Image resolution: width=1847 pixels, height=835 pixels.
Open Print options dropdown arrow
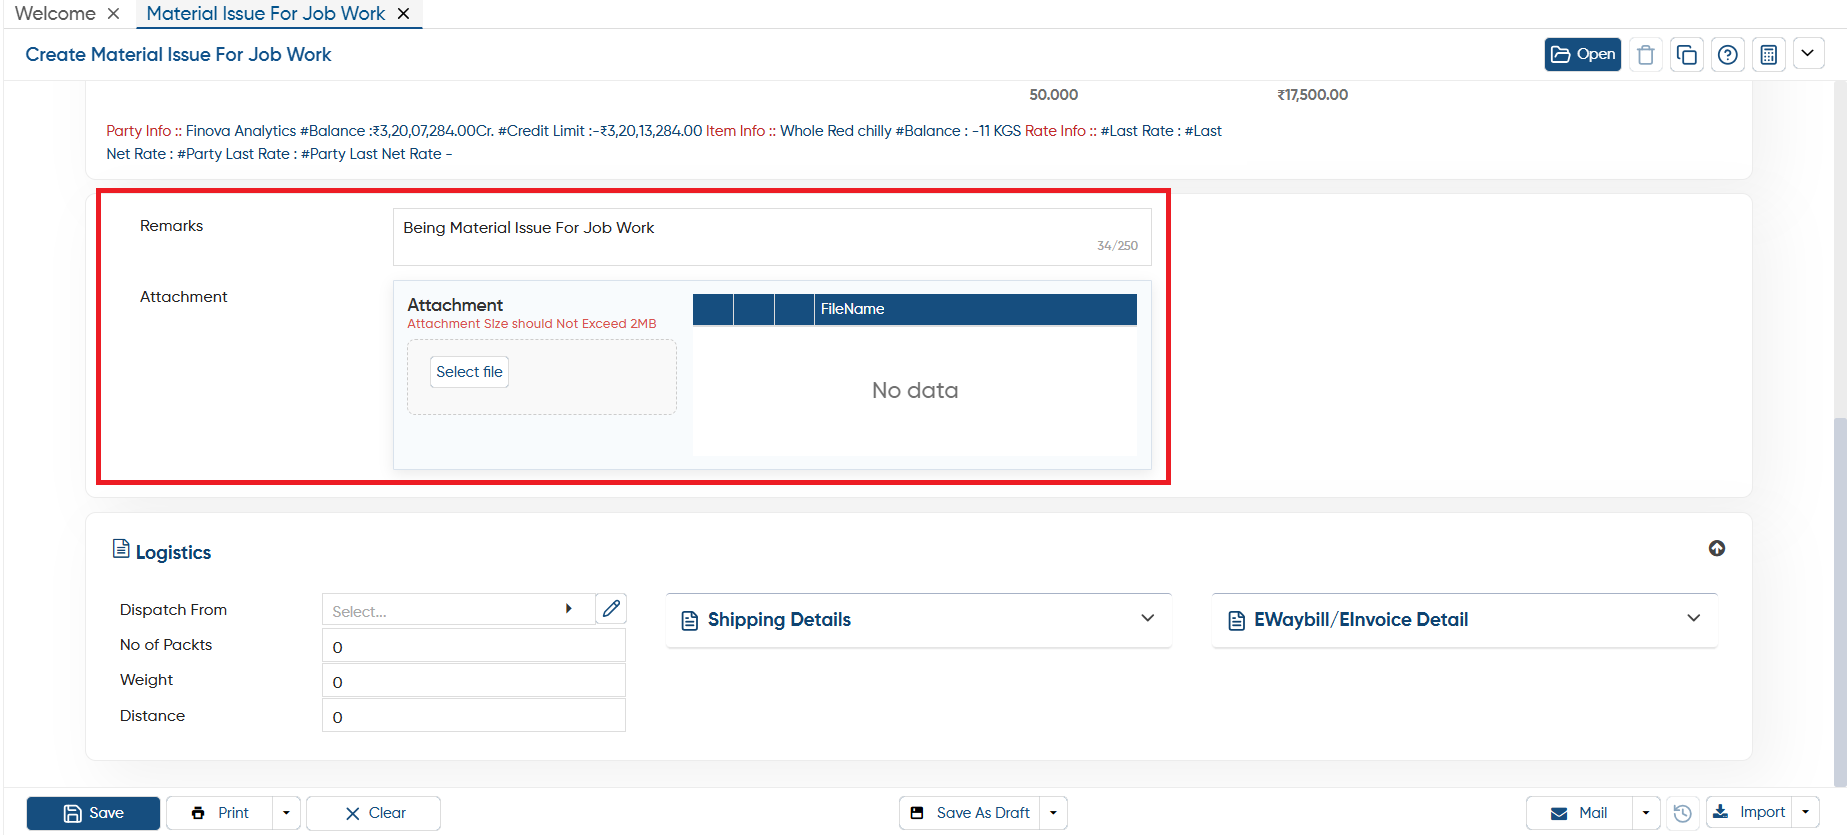pos(286,813)
